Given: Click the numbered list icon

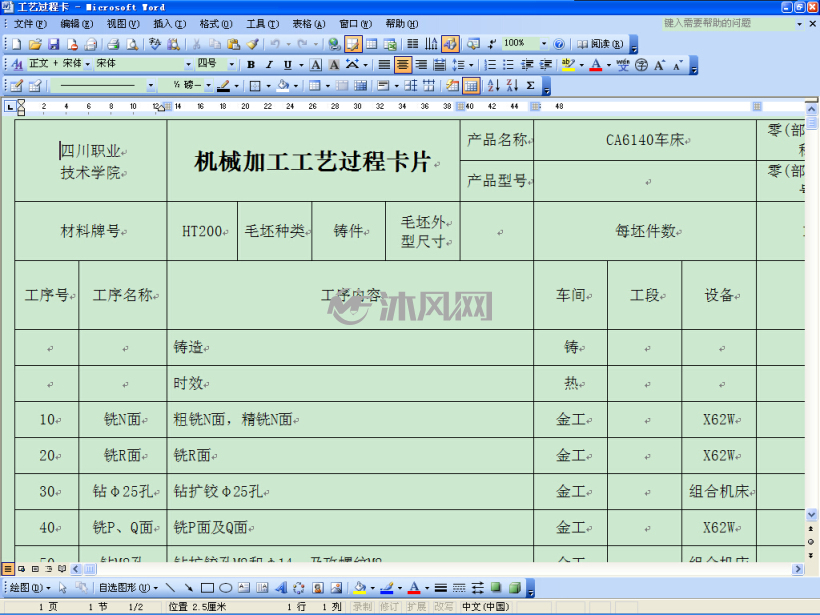Looking at the screenshot, I should [490, 65].
